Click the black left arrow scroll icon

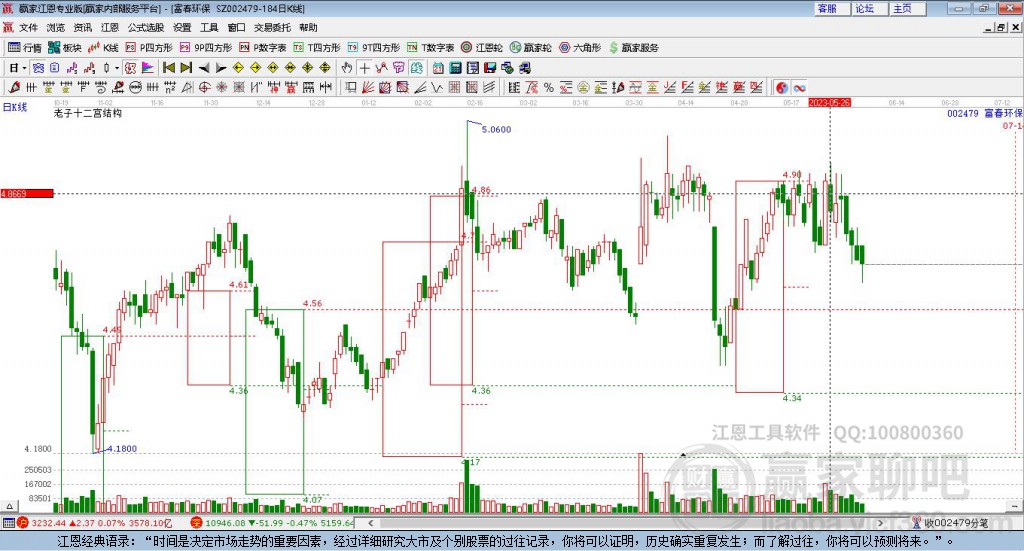204,68
